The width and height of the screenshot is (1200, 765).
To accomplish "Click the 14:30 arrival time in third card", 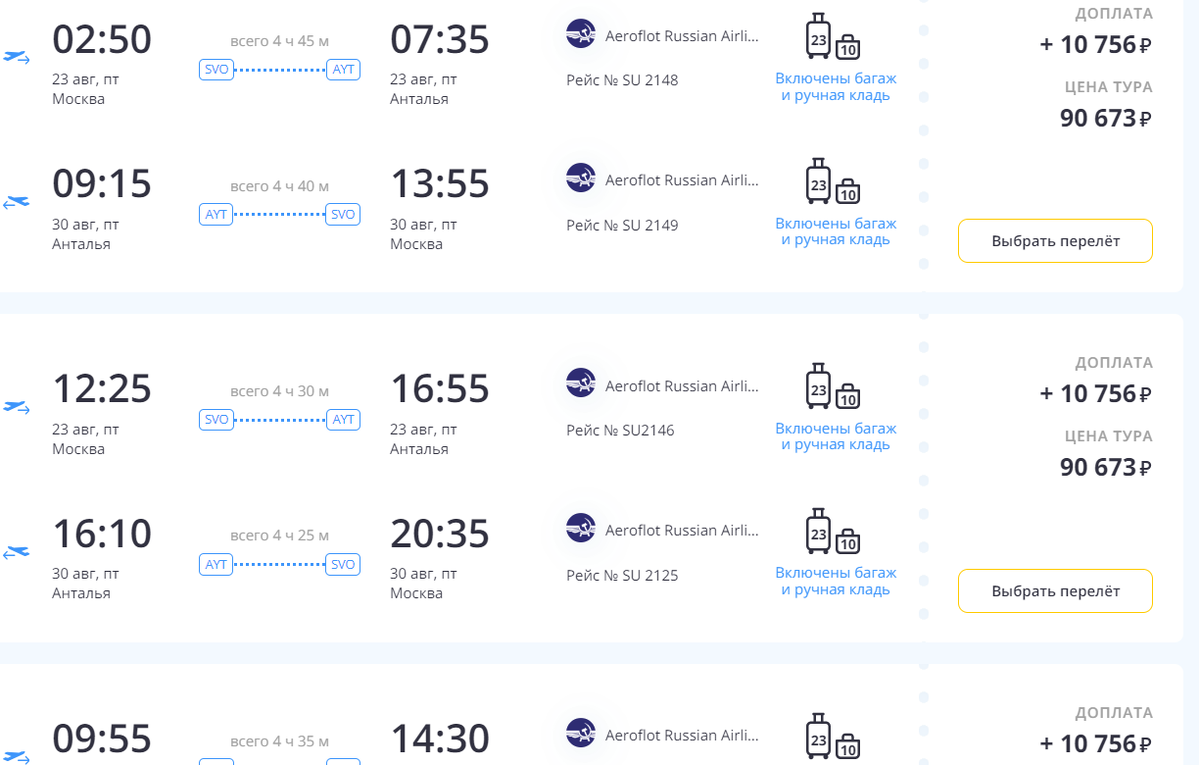I will tap(440, 739).
